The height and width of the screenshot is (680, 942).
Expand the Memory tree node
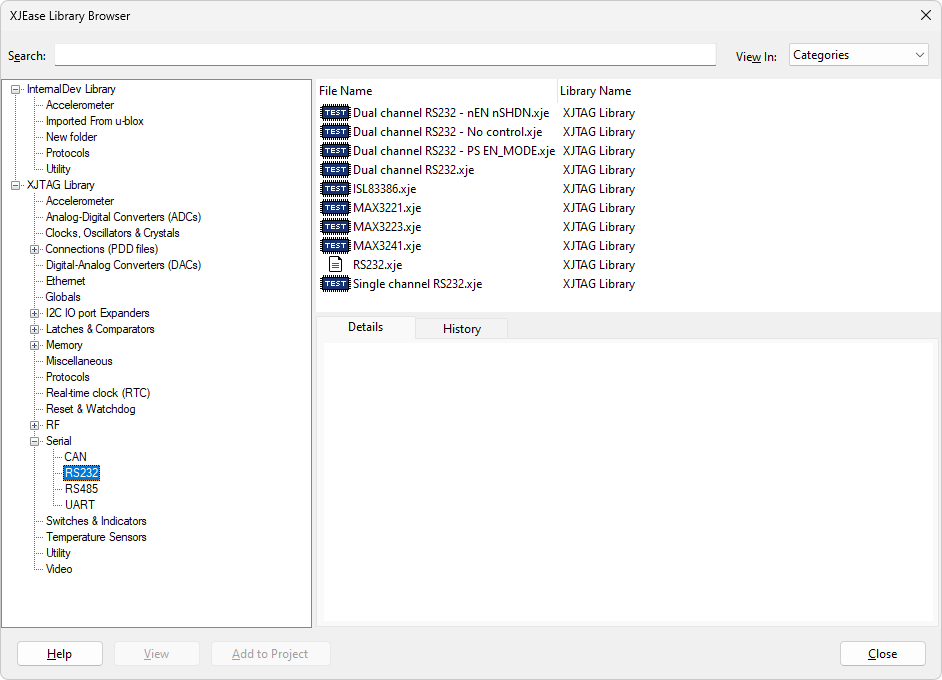coord(35,345)
